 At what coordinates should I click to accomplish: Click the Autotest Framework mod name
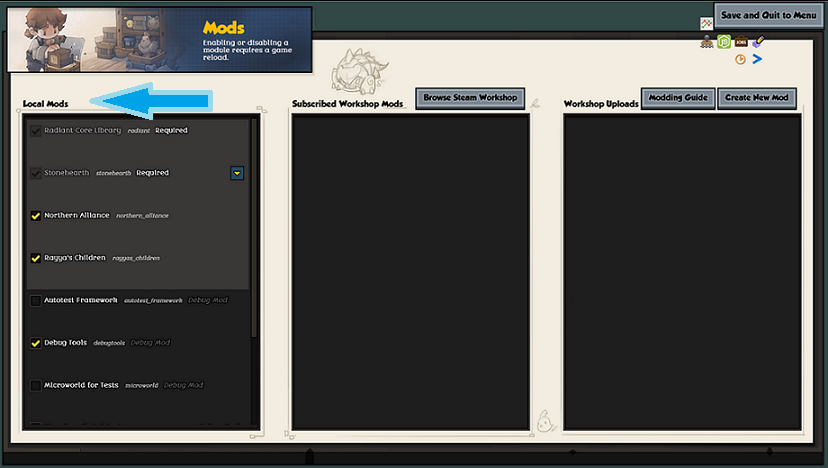(81, 300)
